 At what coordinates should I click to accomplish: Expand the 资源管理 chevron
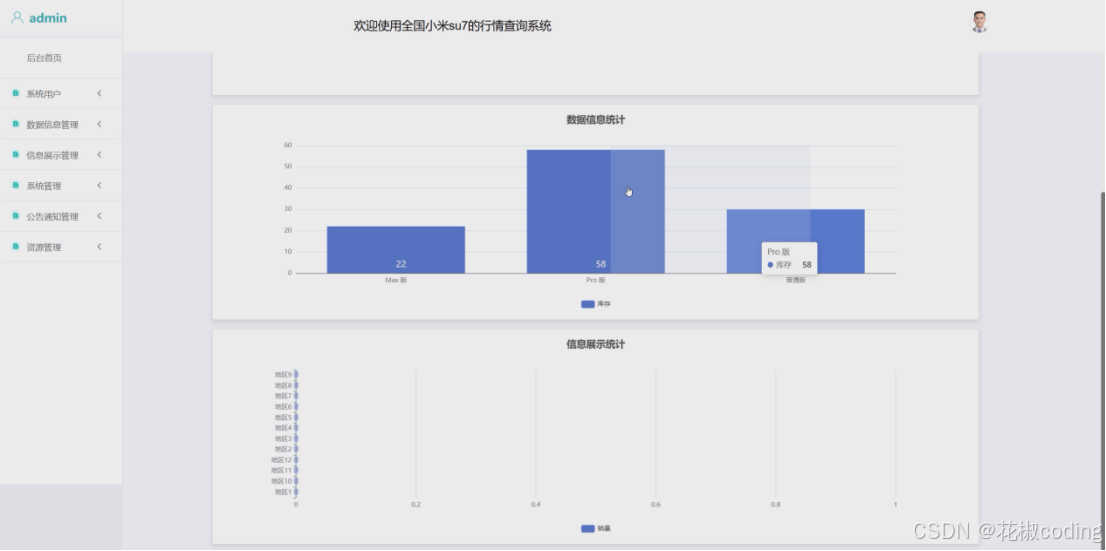tap(99, 247)
